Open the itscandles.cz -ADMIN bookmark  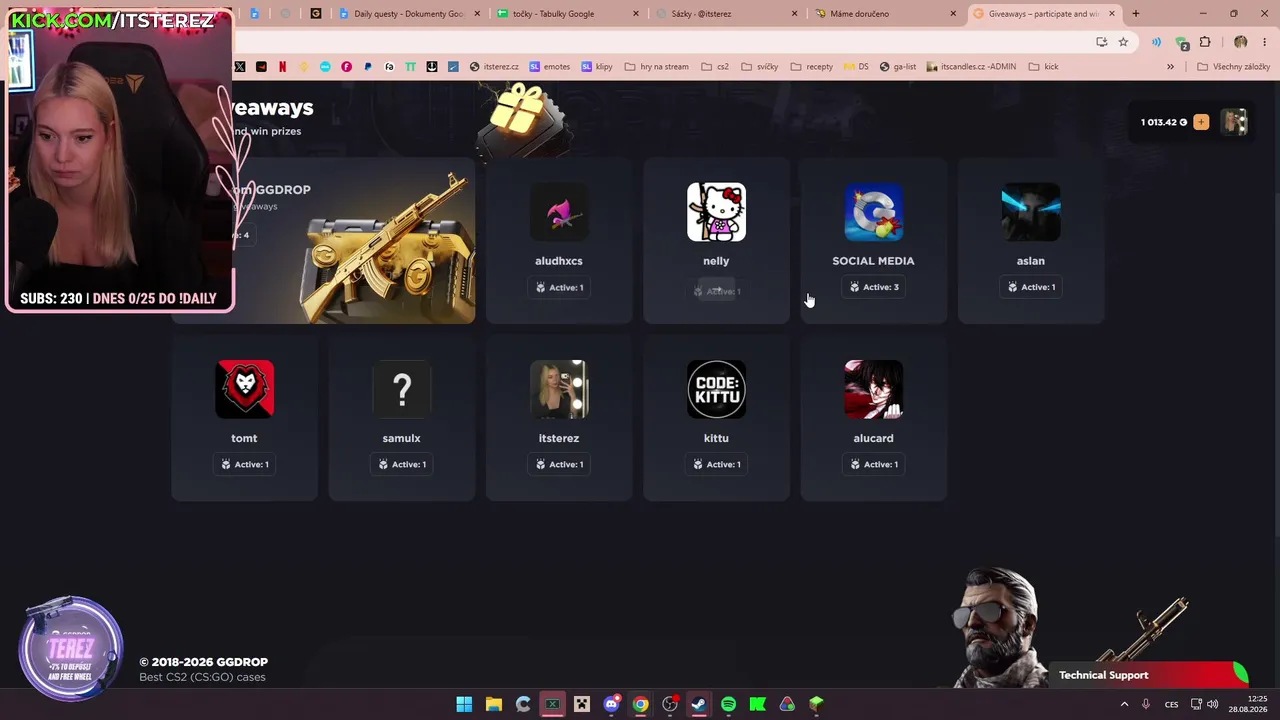pyautogui.click(x=971, y=67)
